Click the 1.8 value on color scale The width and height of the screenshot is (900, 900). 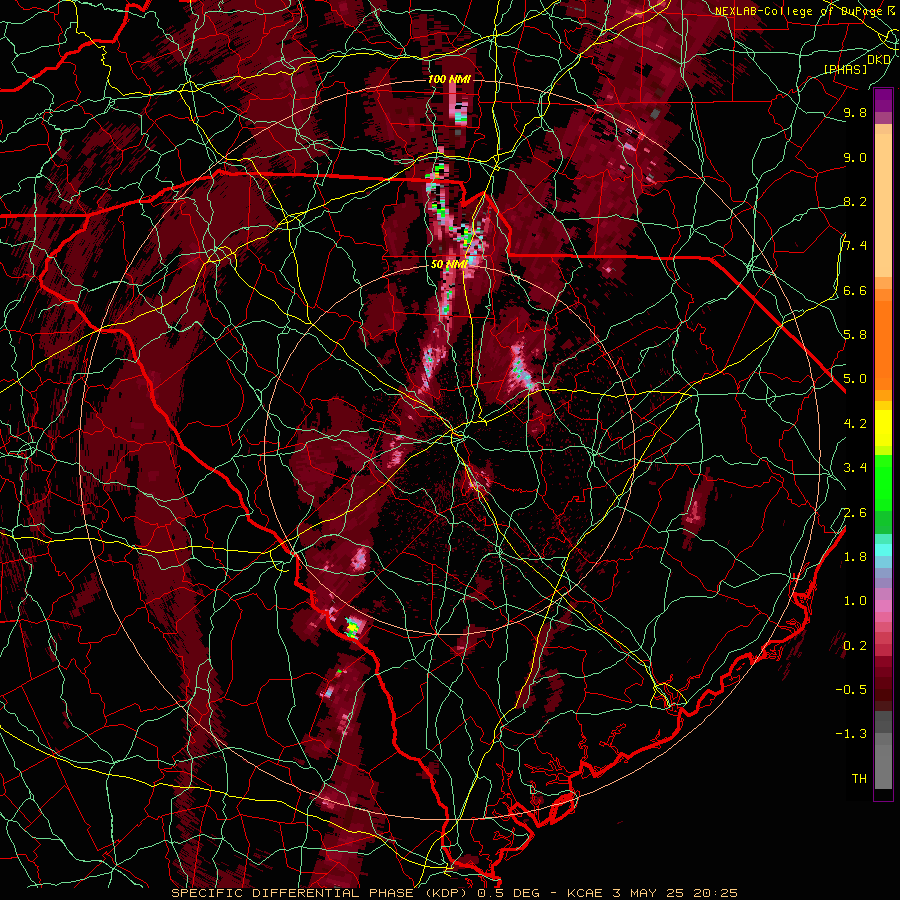coord(855,557)
